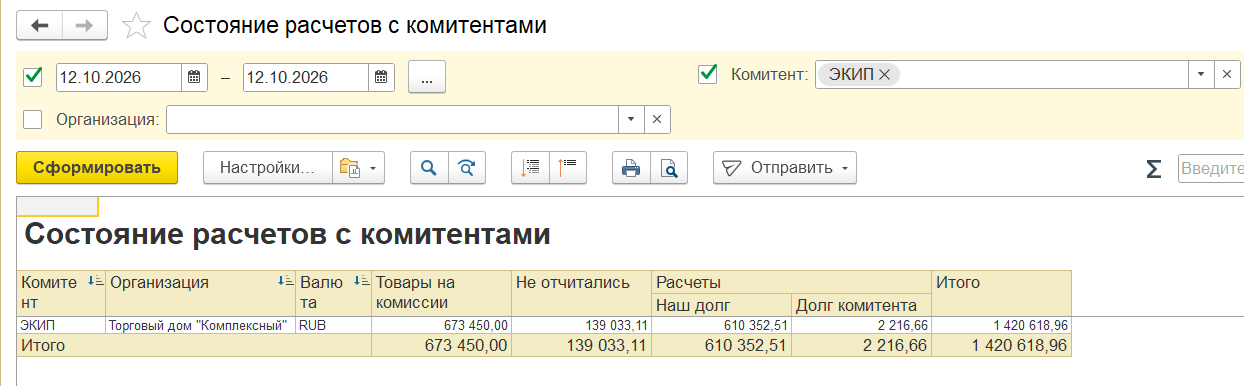This screenshot has width=1244, height=386.
Task: Select the rightmost Итого column header
Action: [1001, 293]
